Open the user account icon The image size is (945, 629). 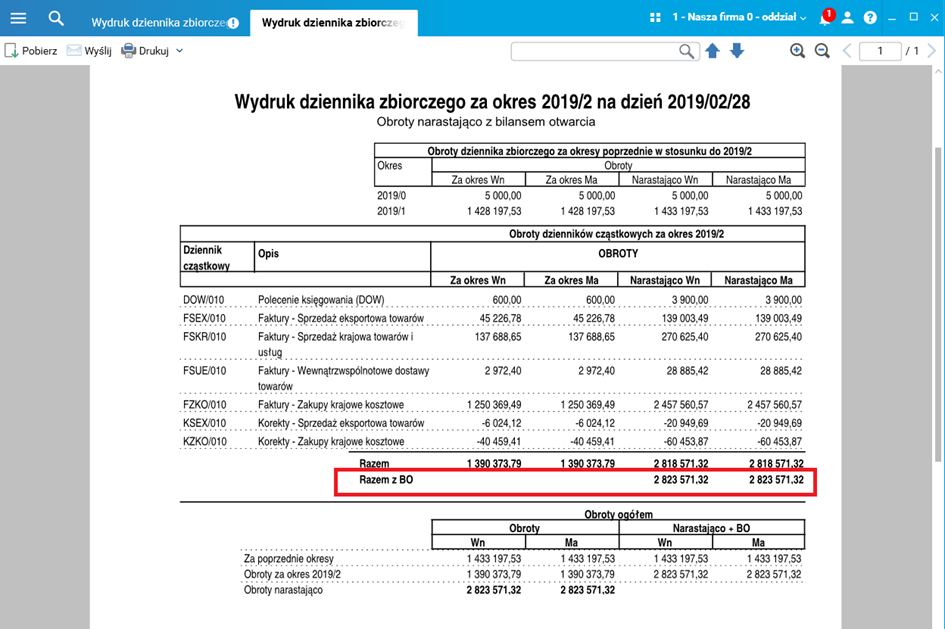coord(847,17)
